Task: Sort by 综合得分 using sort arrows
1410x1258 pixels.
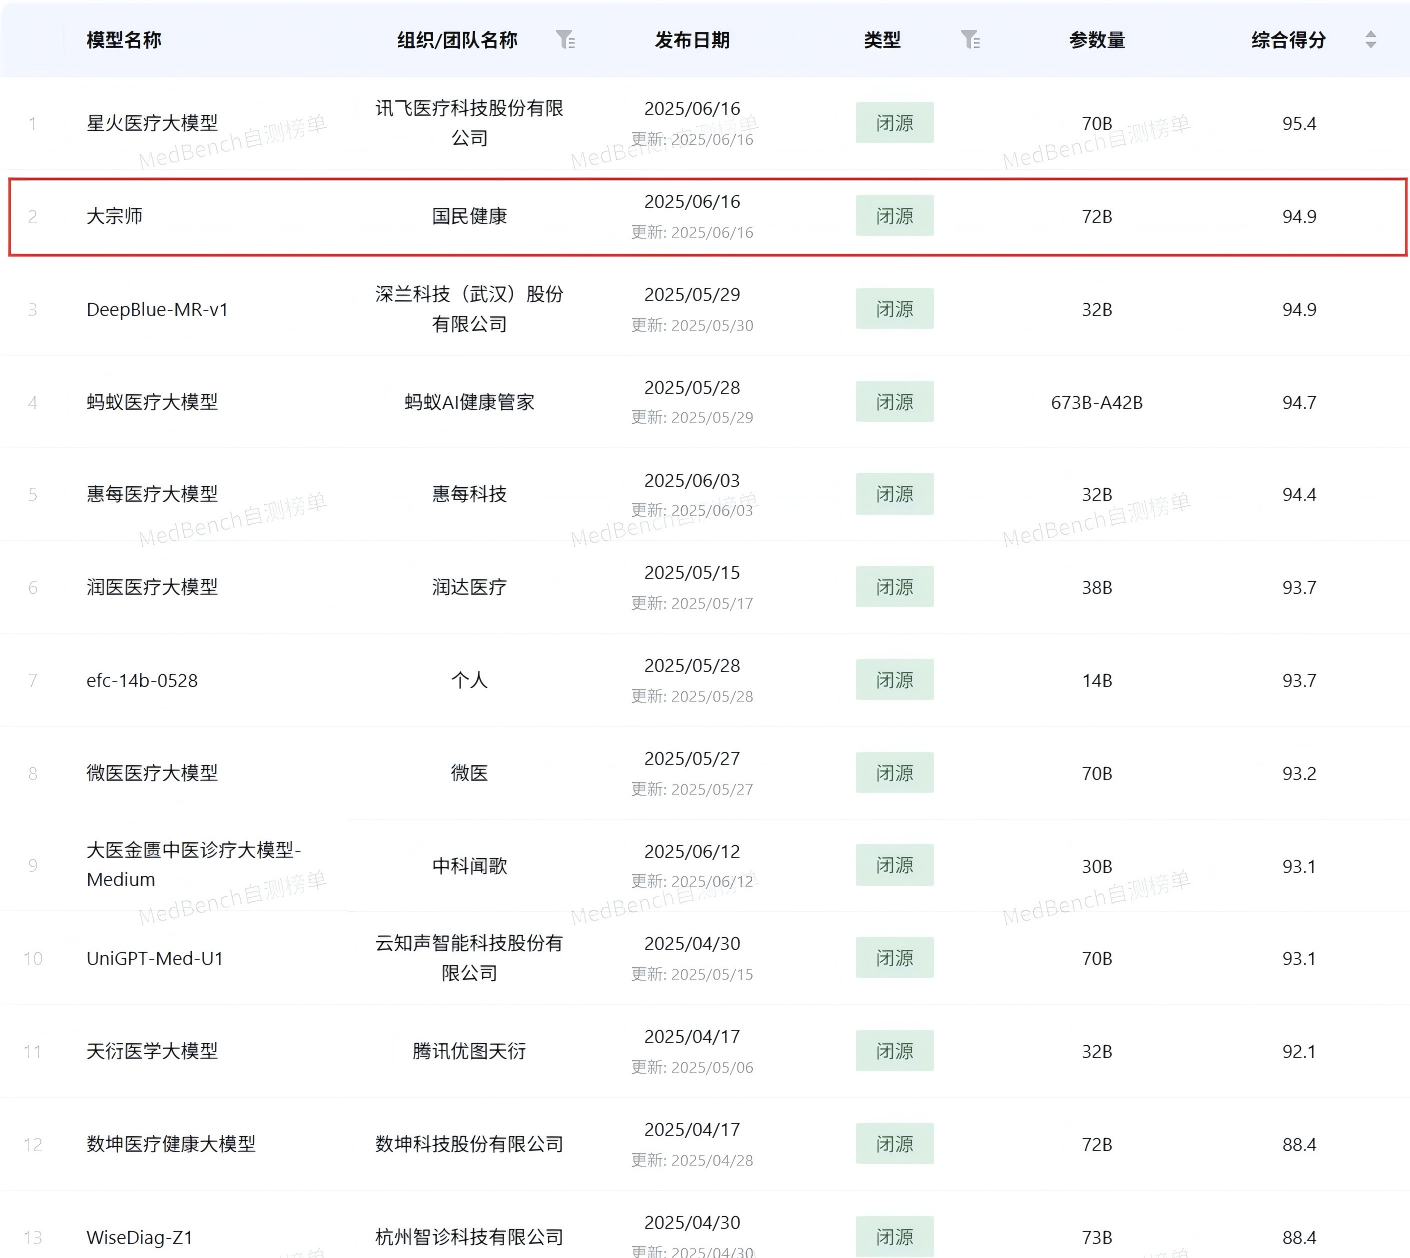Action: click(x=1371, y=40)
